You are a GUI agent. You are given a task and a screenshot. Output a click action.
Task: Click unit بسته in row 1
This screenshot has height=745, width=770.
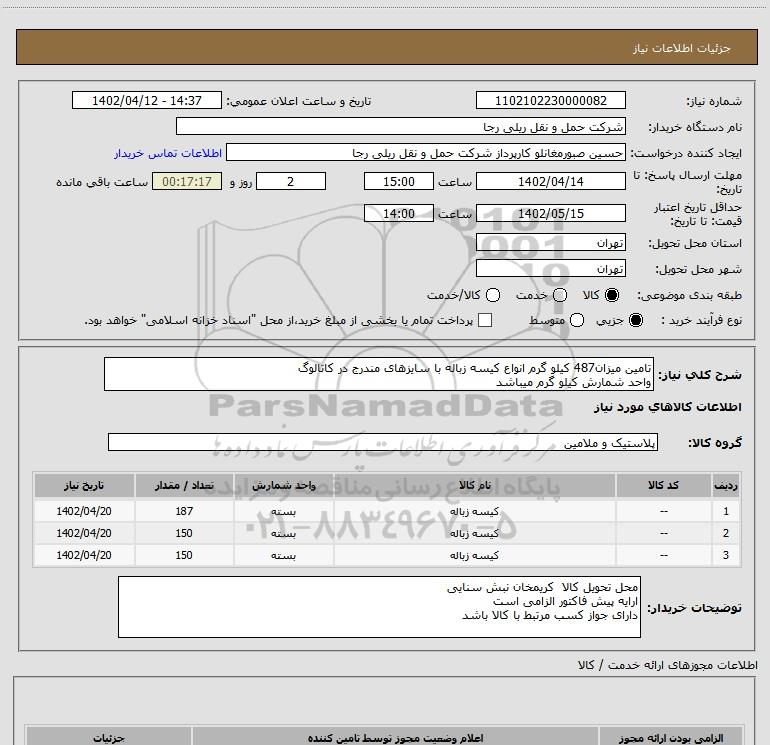pyautogui.click(x=284, y=511)
